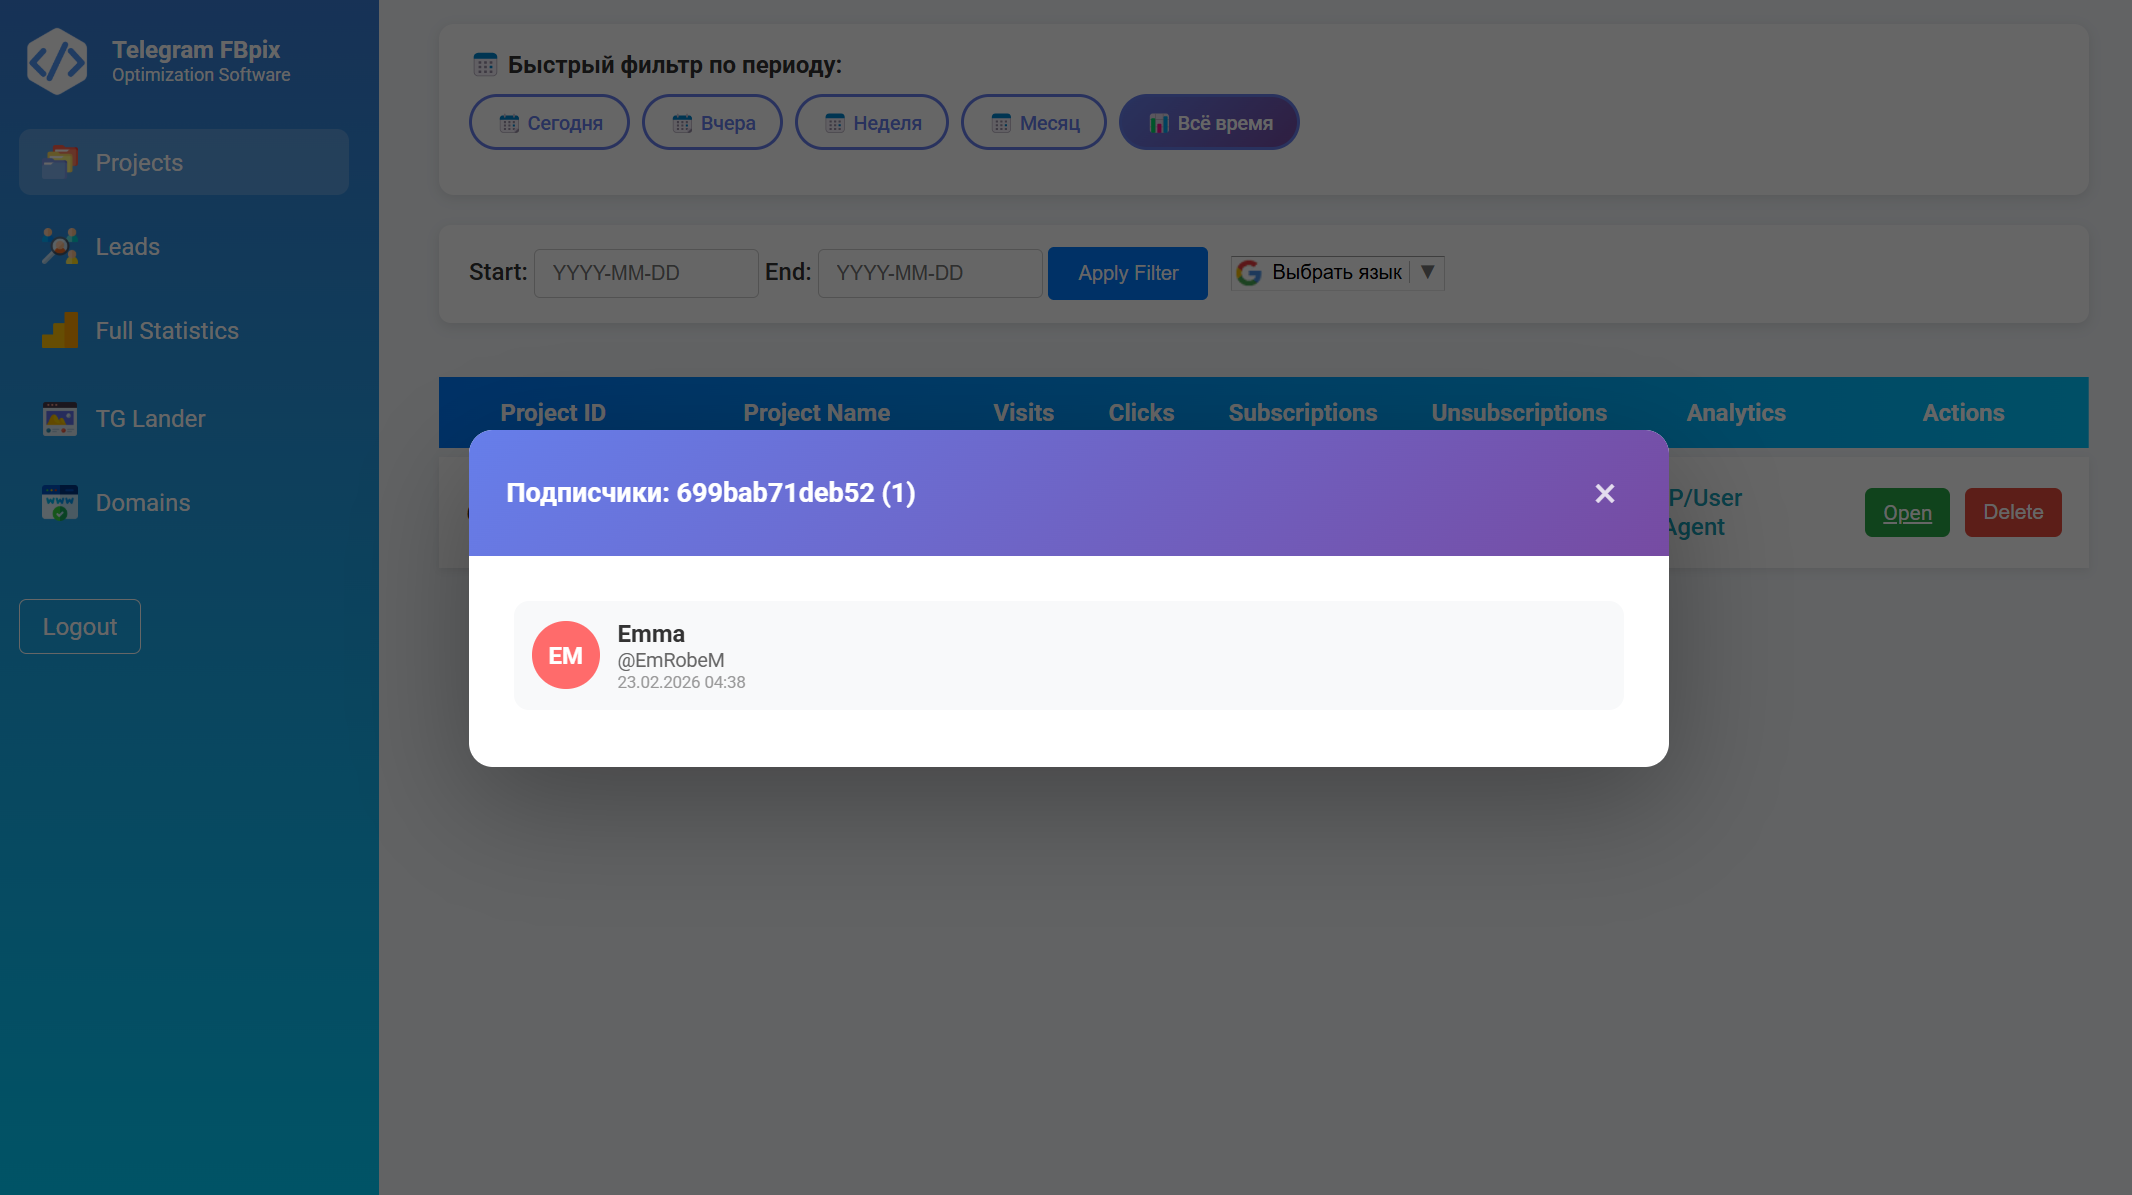Image resolution: width=2132 pixels, height=1195 pixels.
Task: Open Full Statistics menu item
Action: [167, 331]
